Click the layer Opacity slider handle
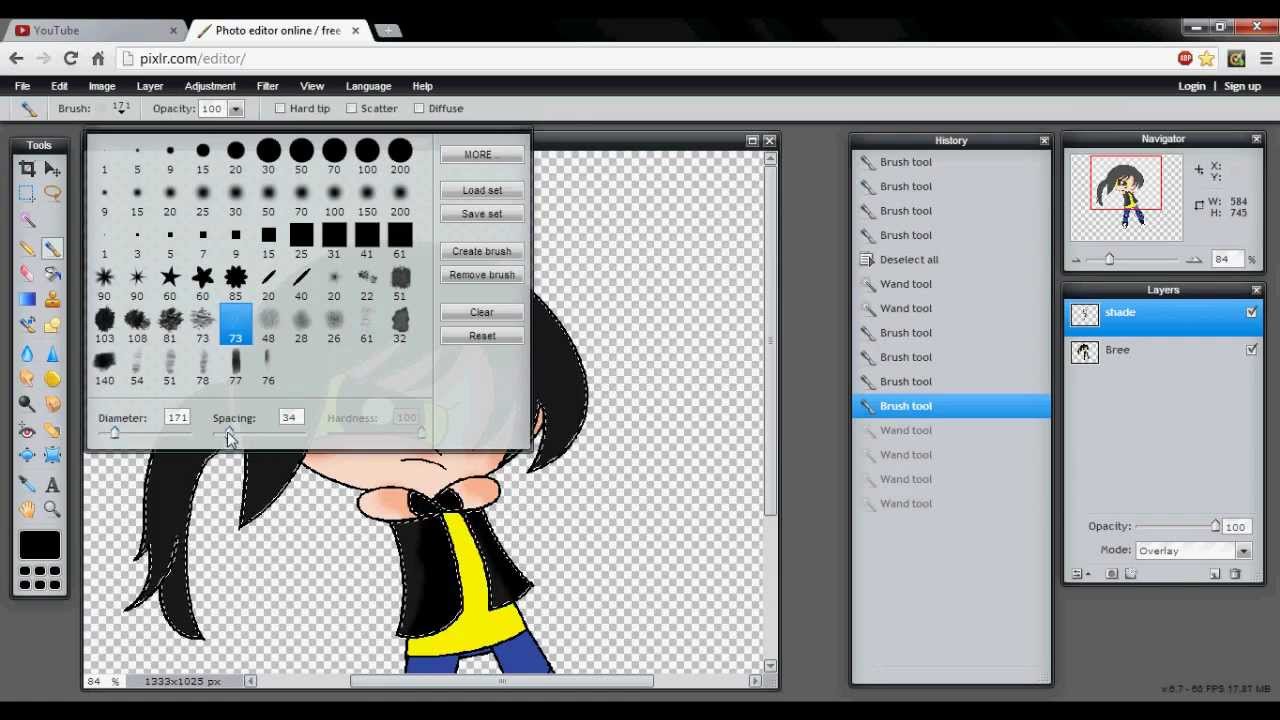The height and width of the screenshot is (720, 1280). [x=1215, y=526]
